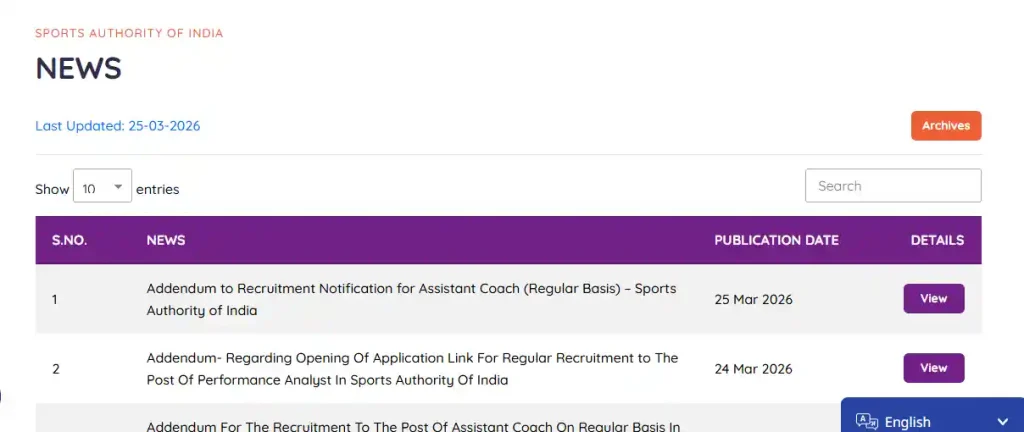Image resolution: width=1024 pixels, height=432 pixels.
Task: Expand the English language chevron
Action: 1003,421
